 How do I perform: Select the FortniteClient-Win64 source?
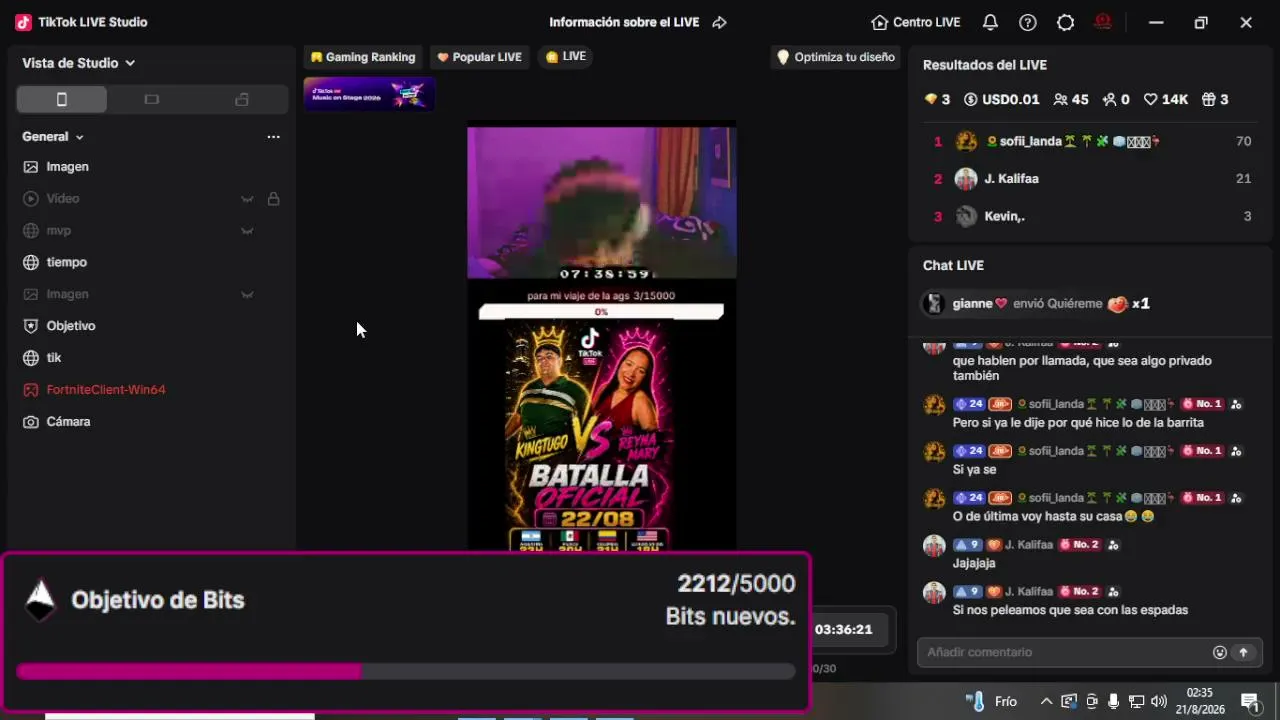coord(152,390)
